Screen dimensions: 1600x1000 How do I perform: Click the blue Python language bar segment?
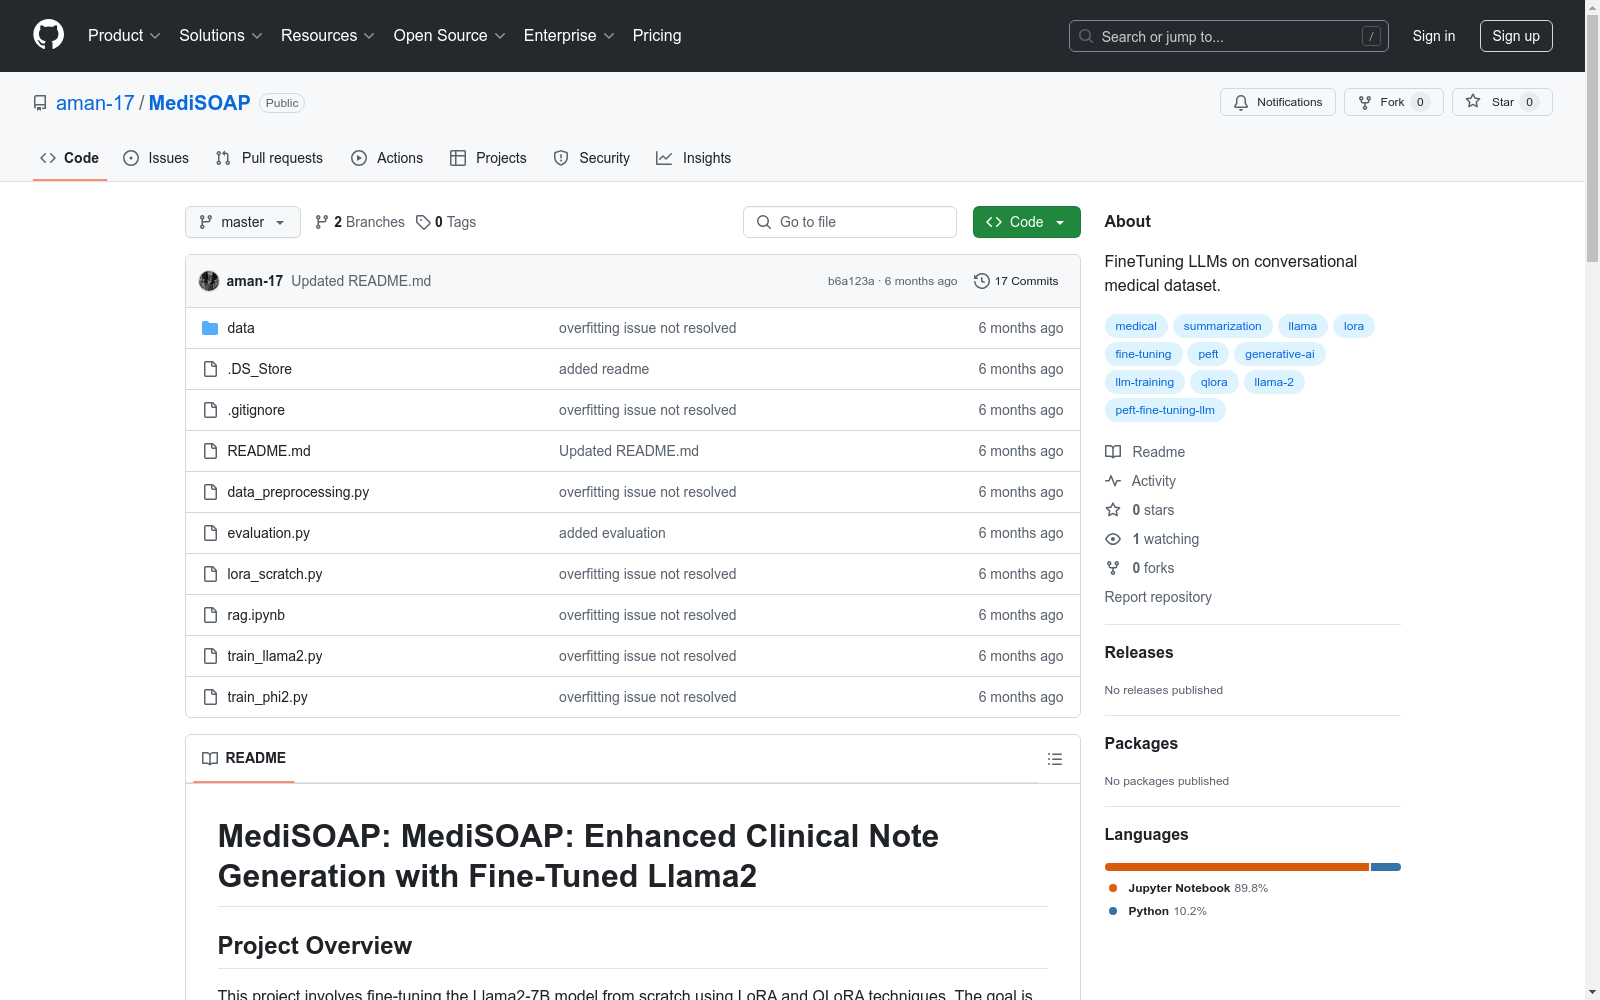(1386, 867)
